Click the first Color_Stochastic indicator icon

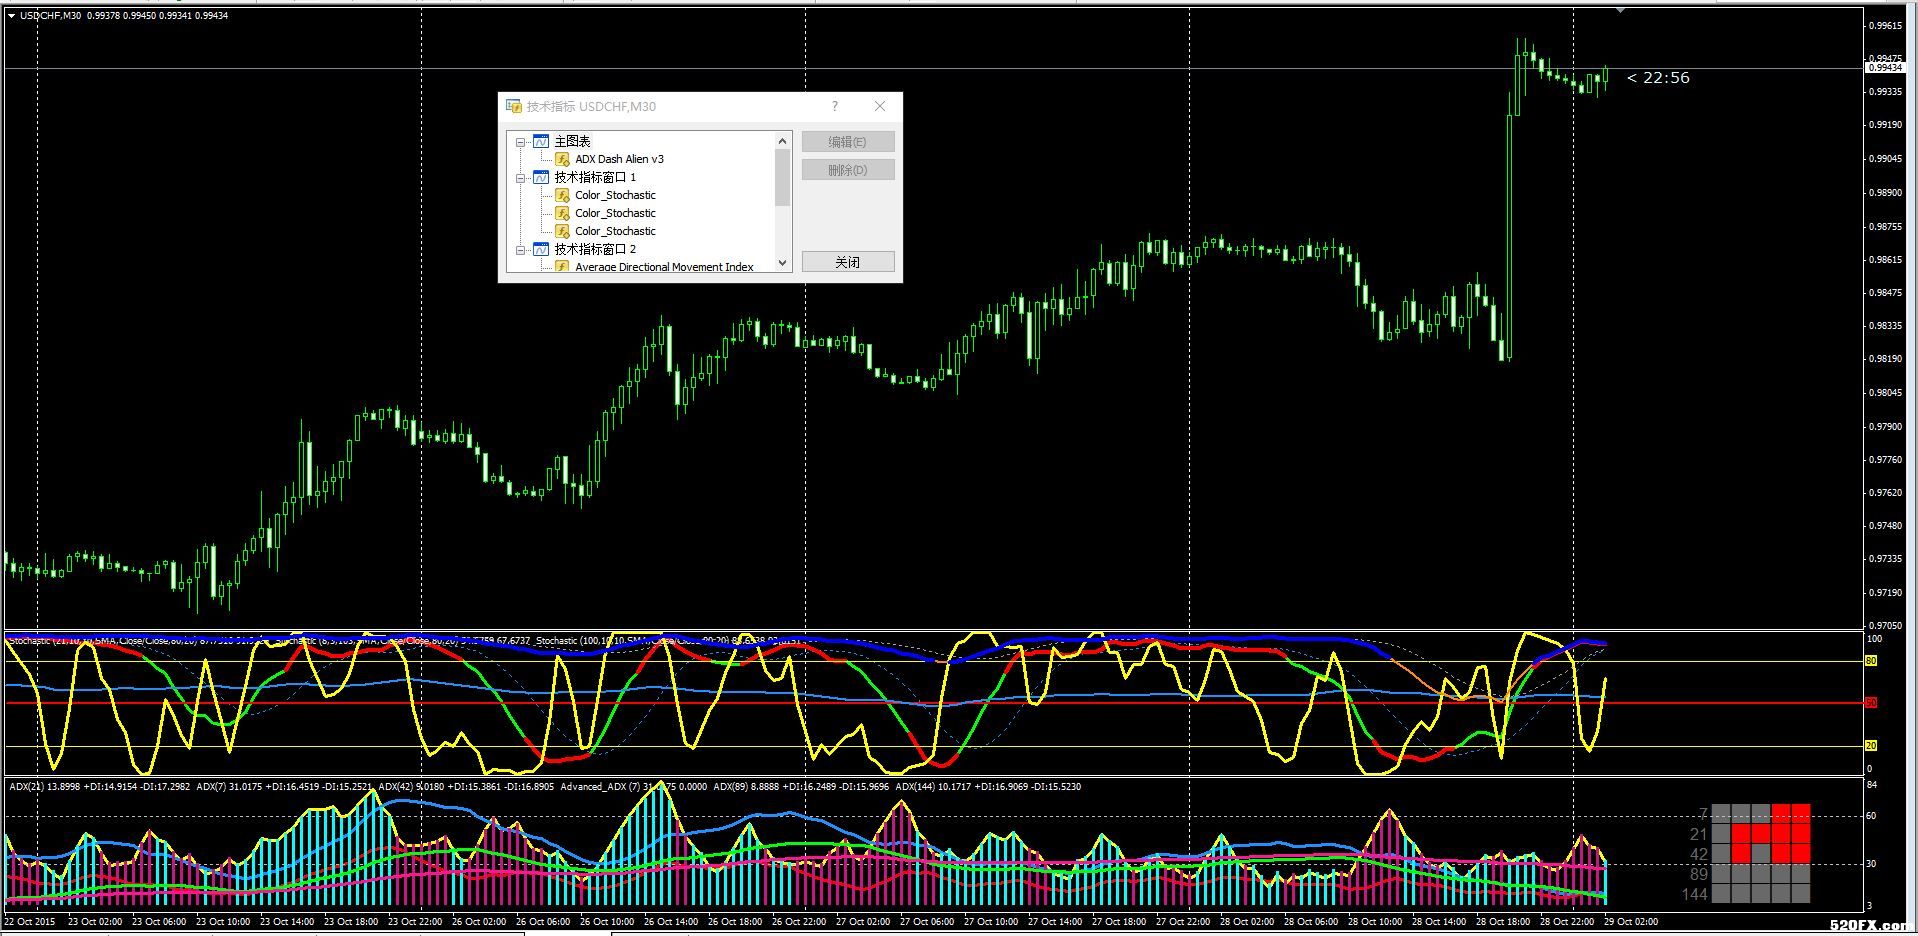click(563, 196)
